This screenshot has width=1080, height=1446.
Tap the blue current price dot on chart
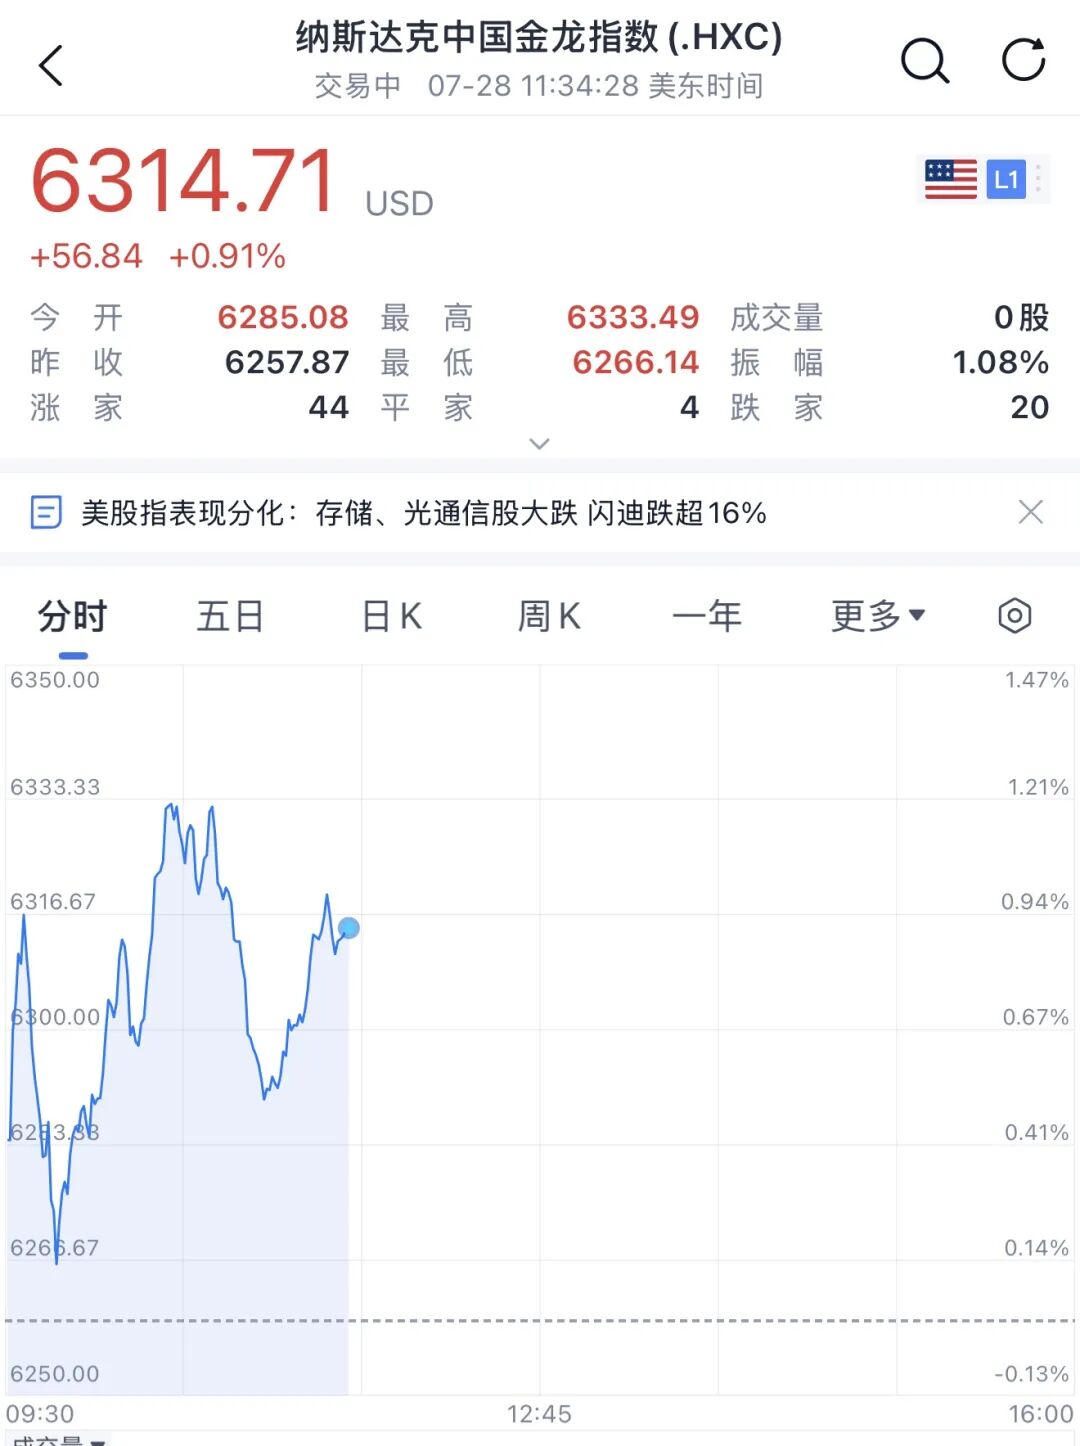pos(348,928)
